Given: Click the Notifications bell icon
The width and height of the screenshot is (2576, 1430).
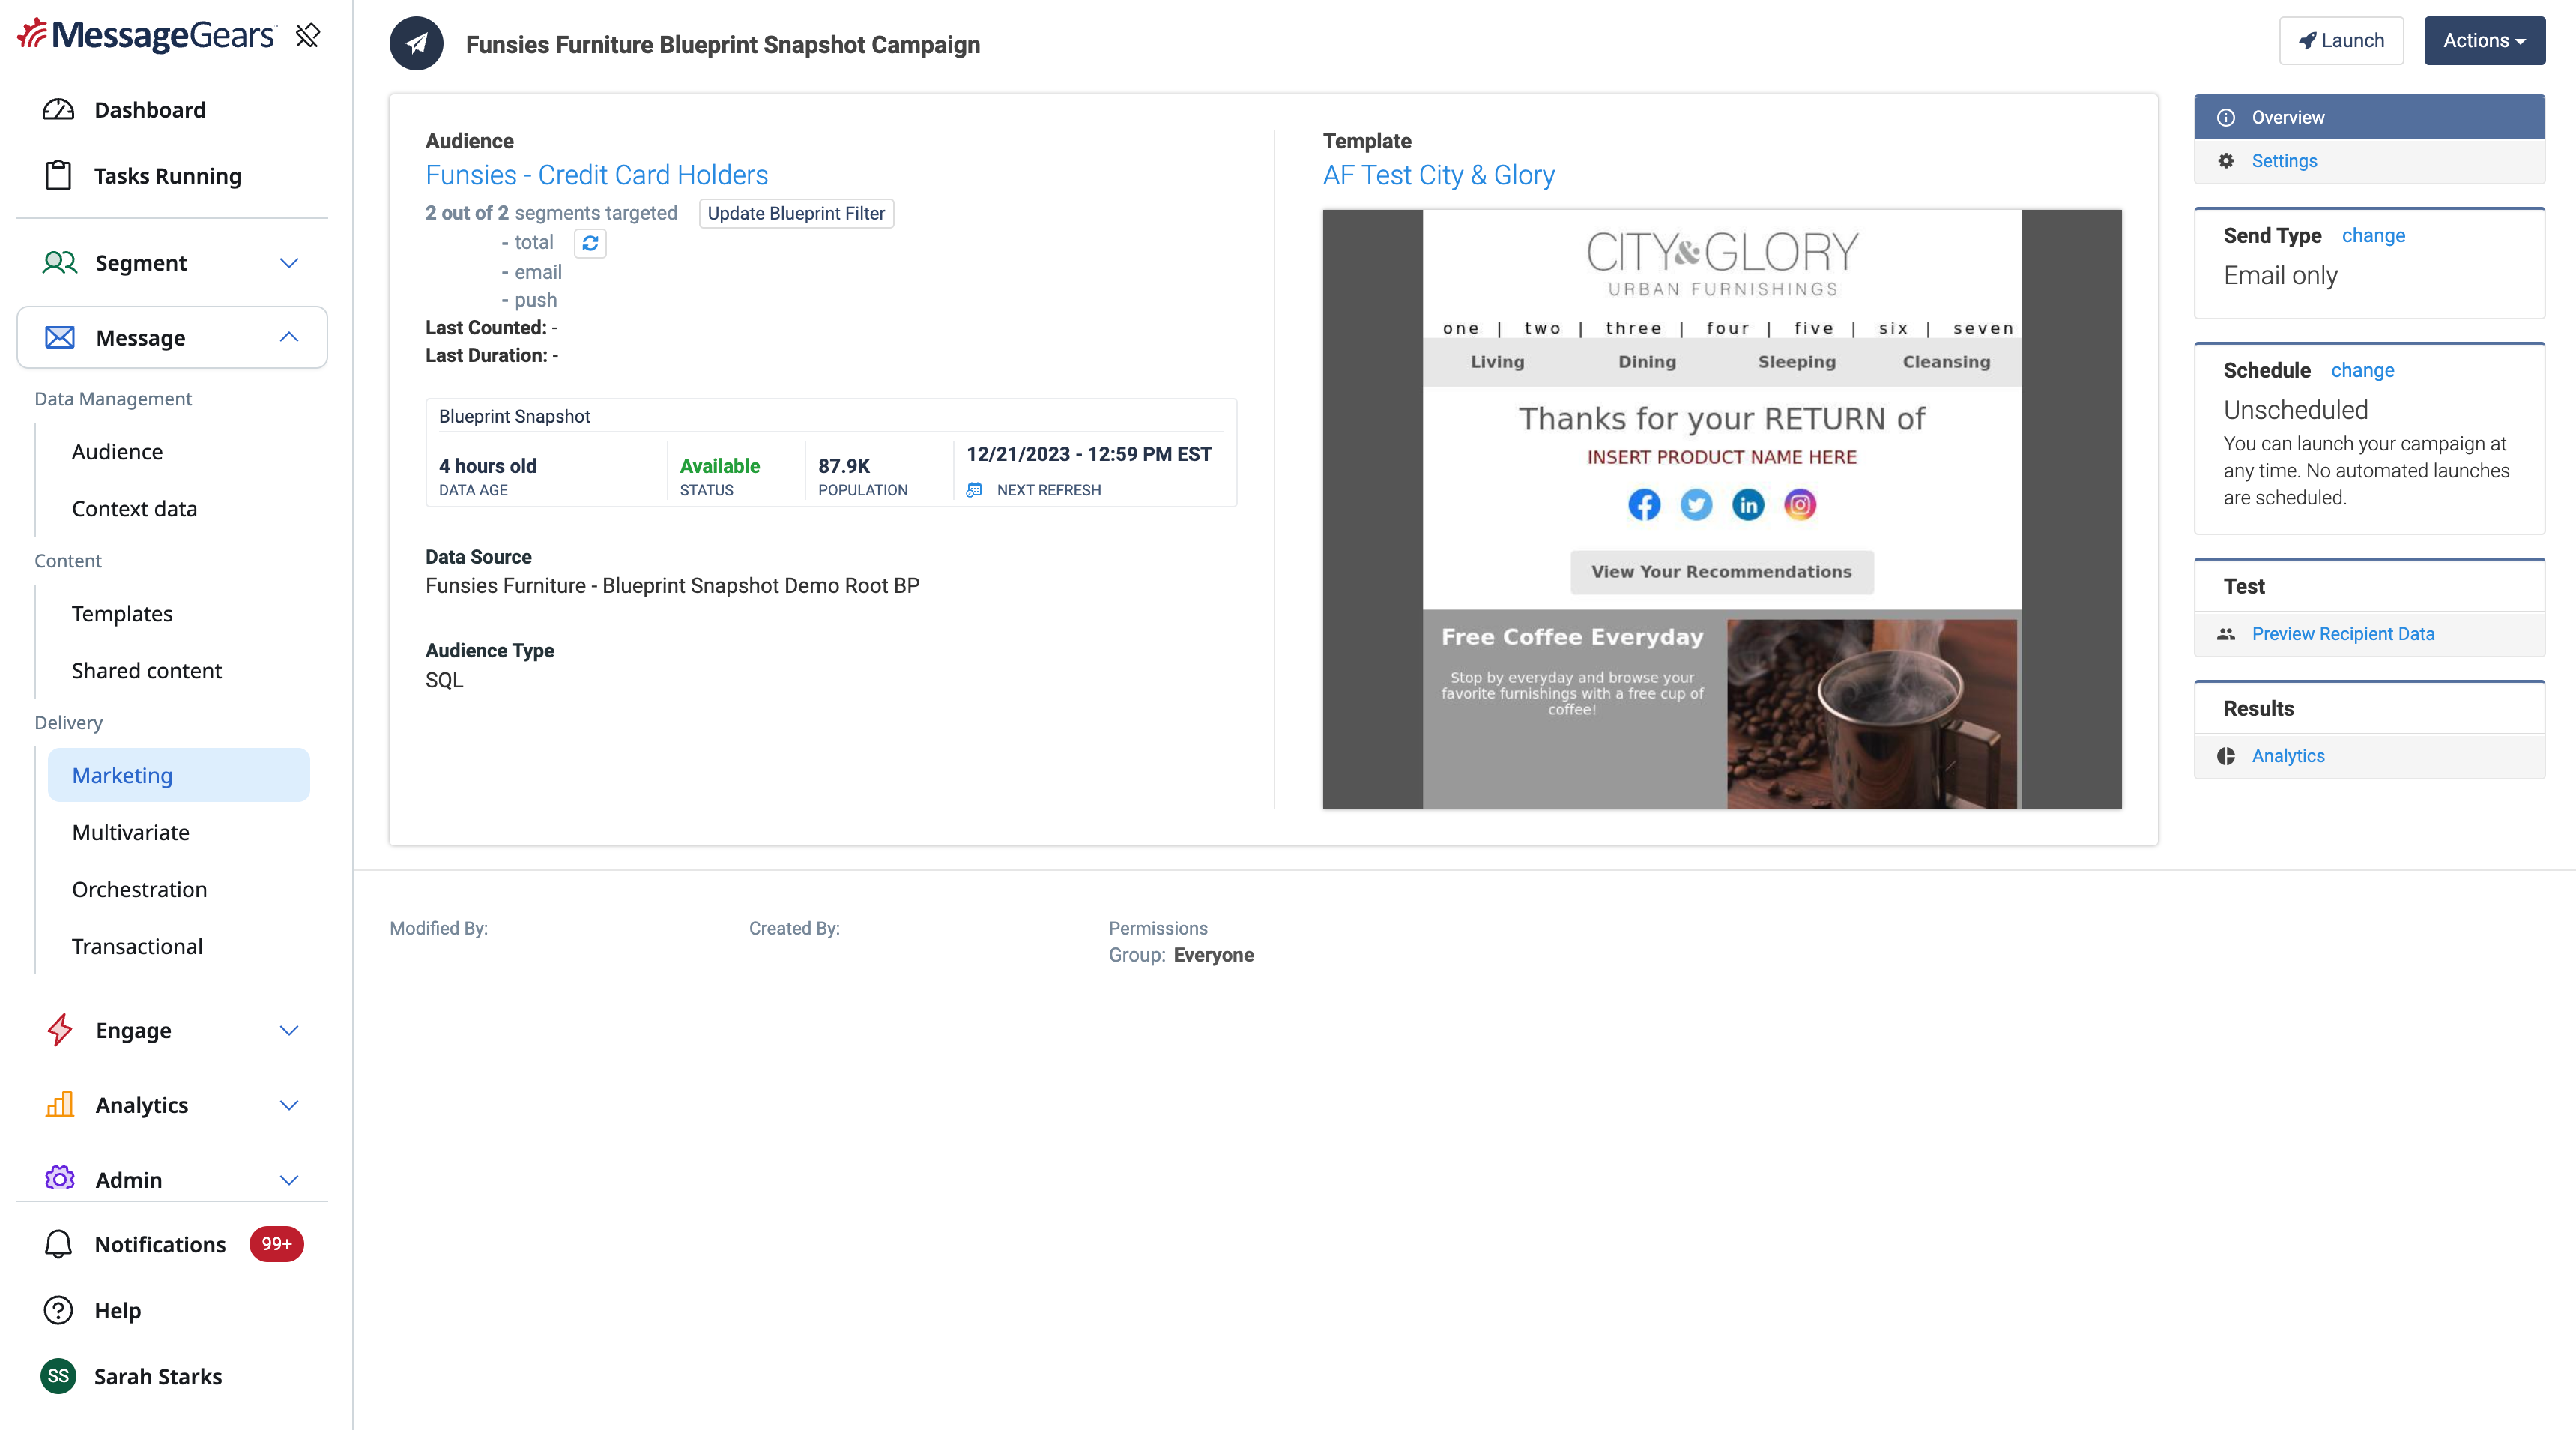Looking at the screenshot, I should (x=59, y=1244).
